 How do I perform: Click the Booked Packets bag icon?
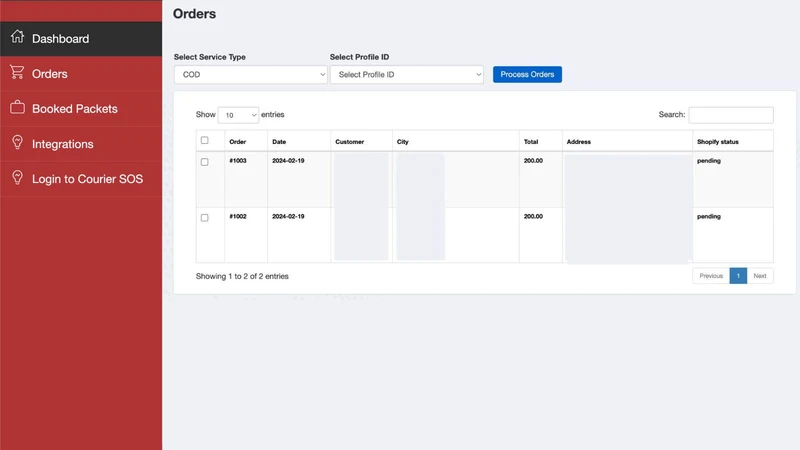17,107
